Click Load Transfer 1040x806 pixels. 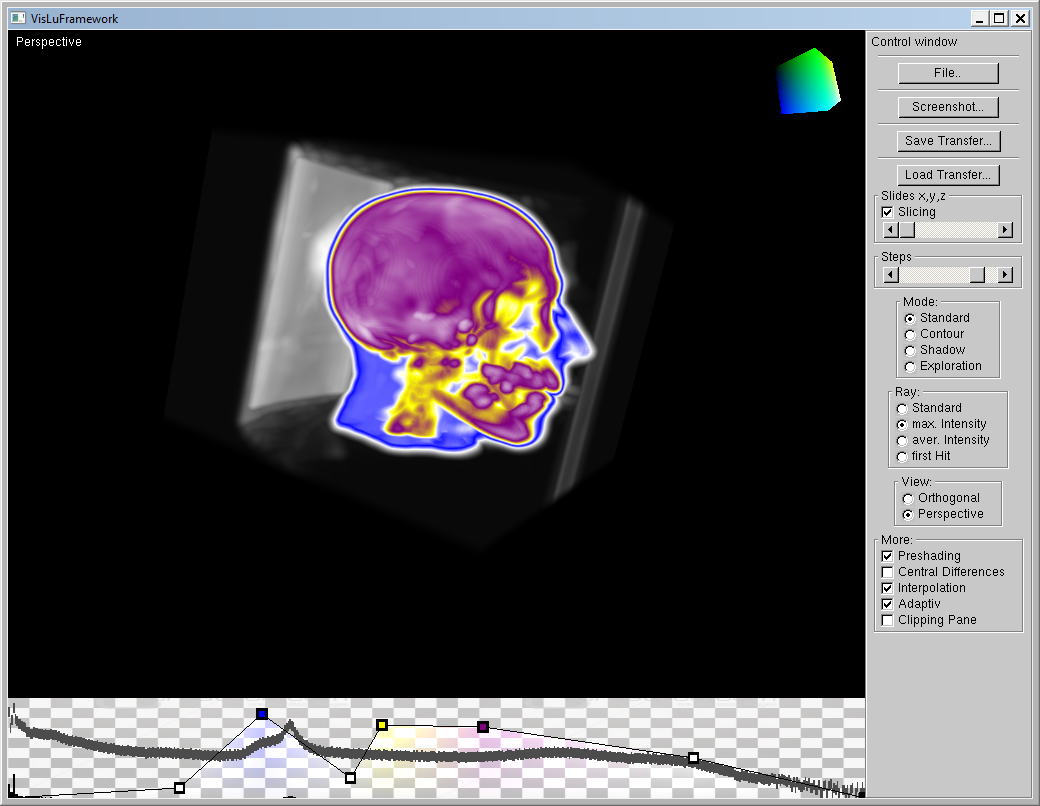click(x=948, y=174)
